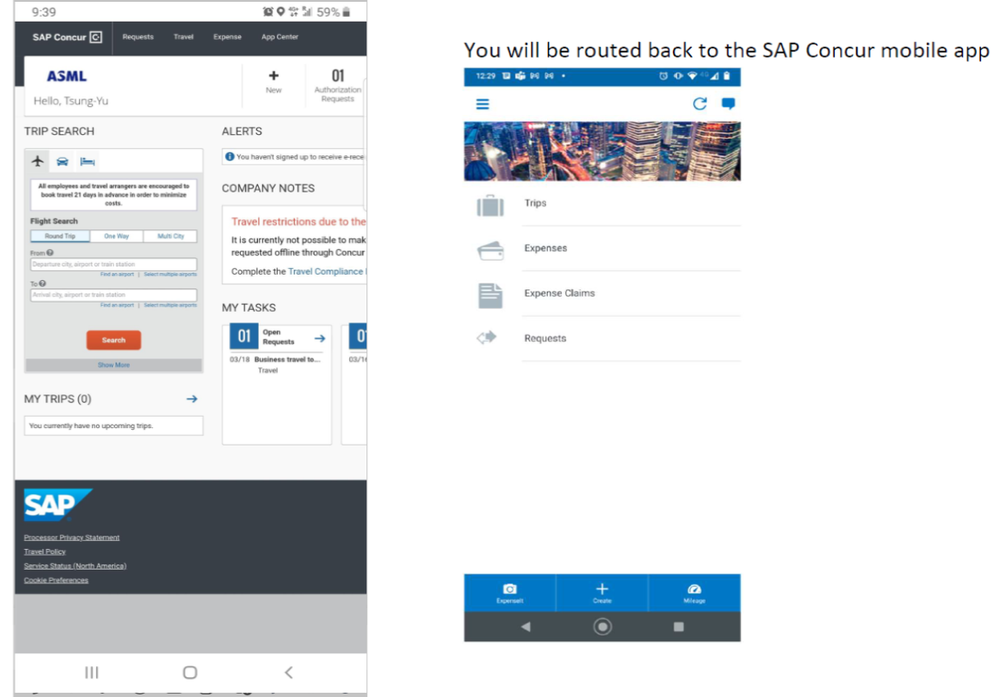Open the chat message icon

pos(728,104)
